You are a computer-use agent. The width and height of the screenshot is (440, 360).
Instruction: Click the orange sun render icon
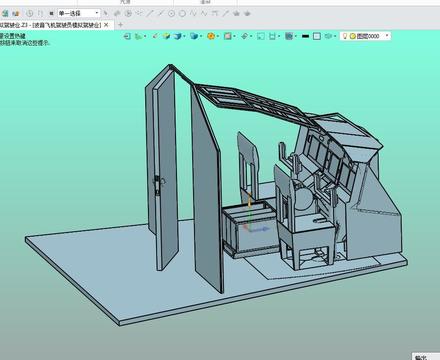[x=211, y=36]
